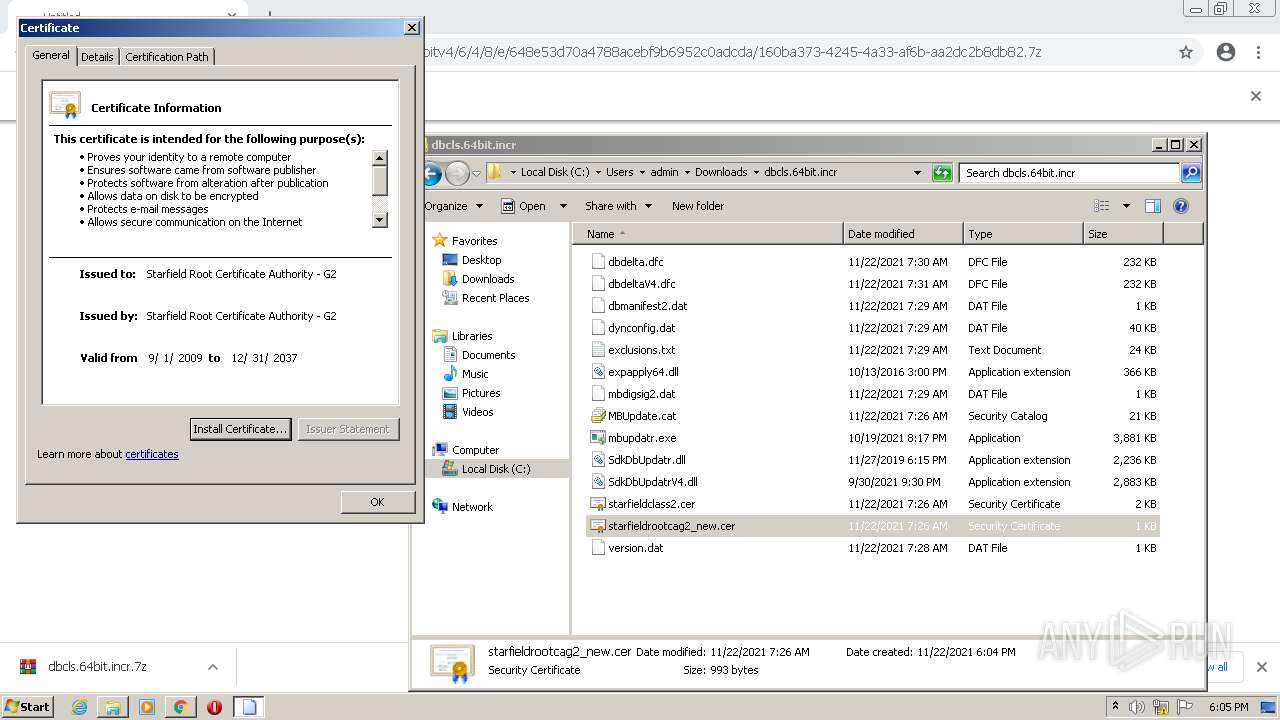1280x720 pixels.
Task: Click the refresh button beside address bar
Action: coord(942,173)
